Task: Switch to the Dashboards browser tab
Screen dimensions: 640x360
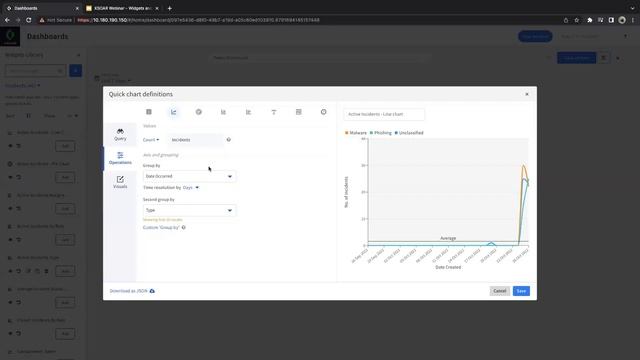Action: tap(42, 8)
